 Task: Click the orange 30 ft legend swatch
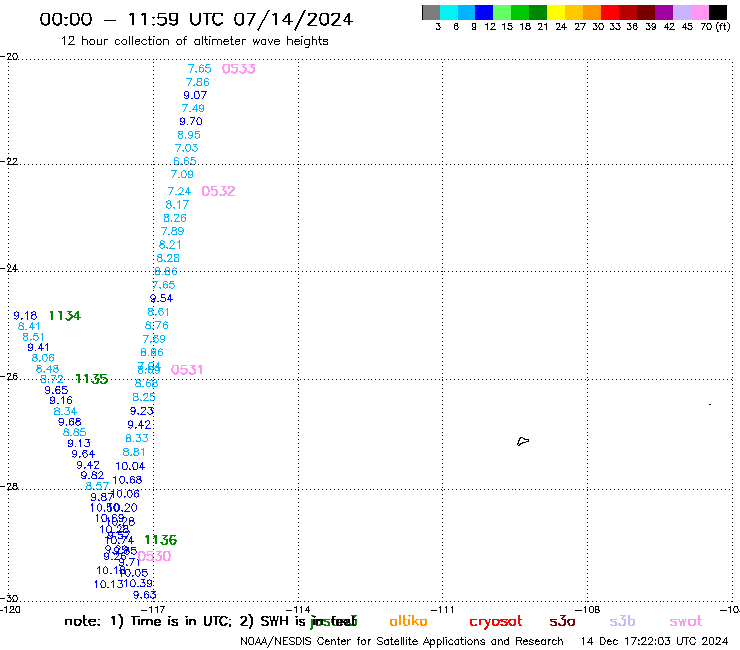pyautogui.click(x=592, y=12)
